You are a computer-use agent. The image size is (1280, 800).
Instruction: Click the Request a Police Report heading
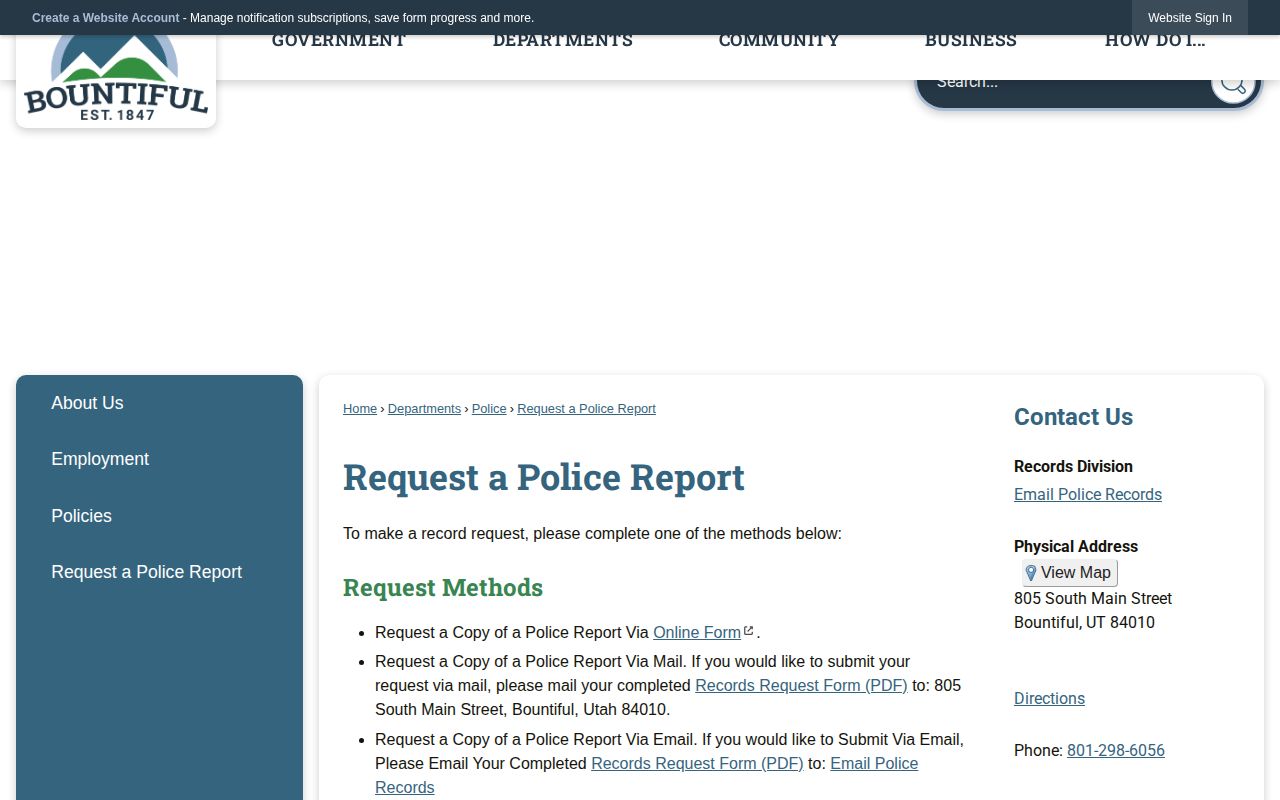(544, 477)
